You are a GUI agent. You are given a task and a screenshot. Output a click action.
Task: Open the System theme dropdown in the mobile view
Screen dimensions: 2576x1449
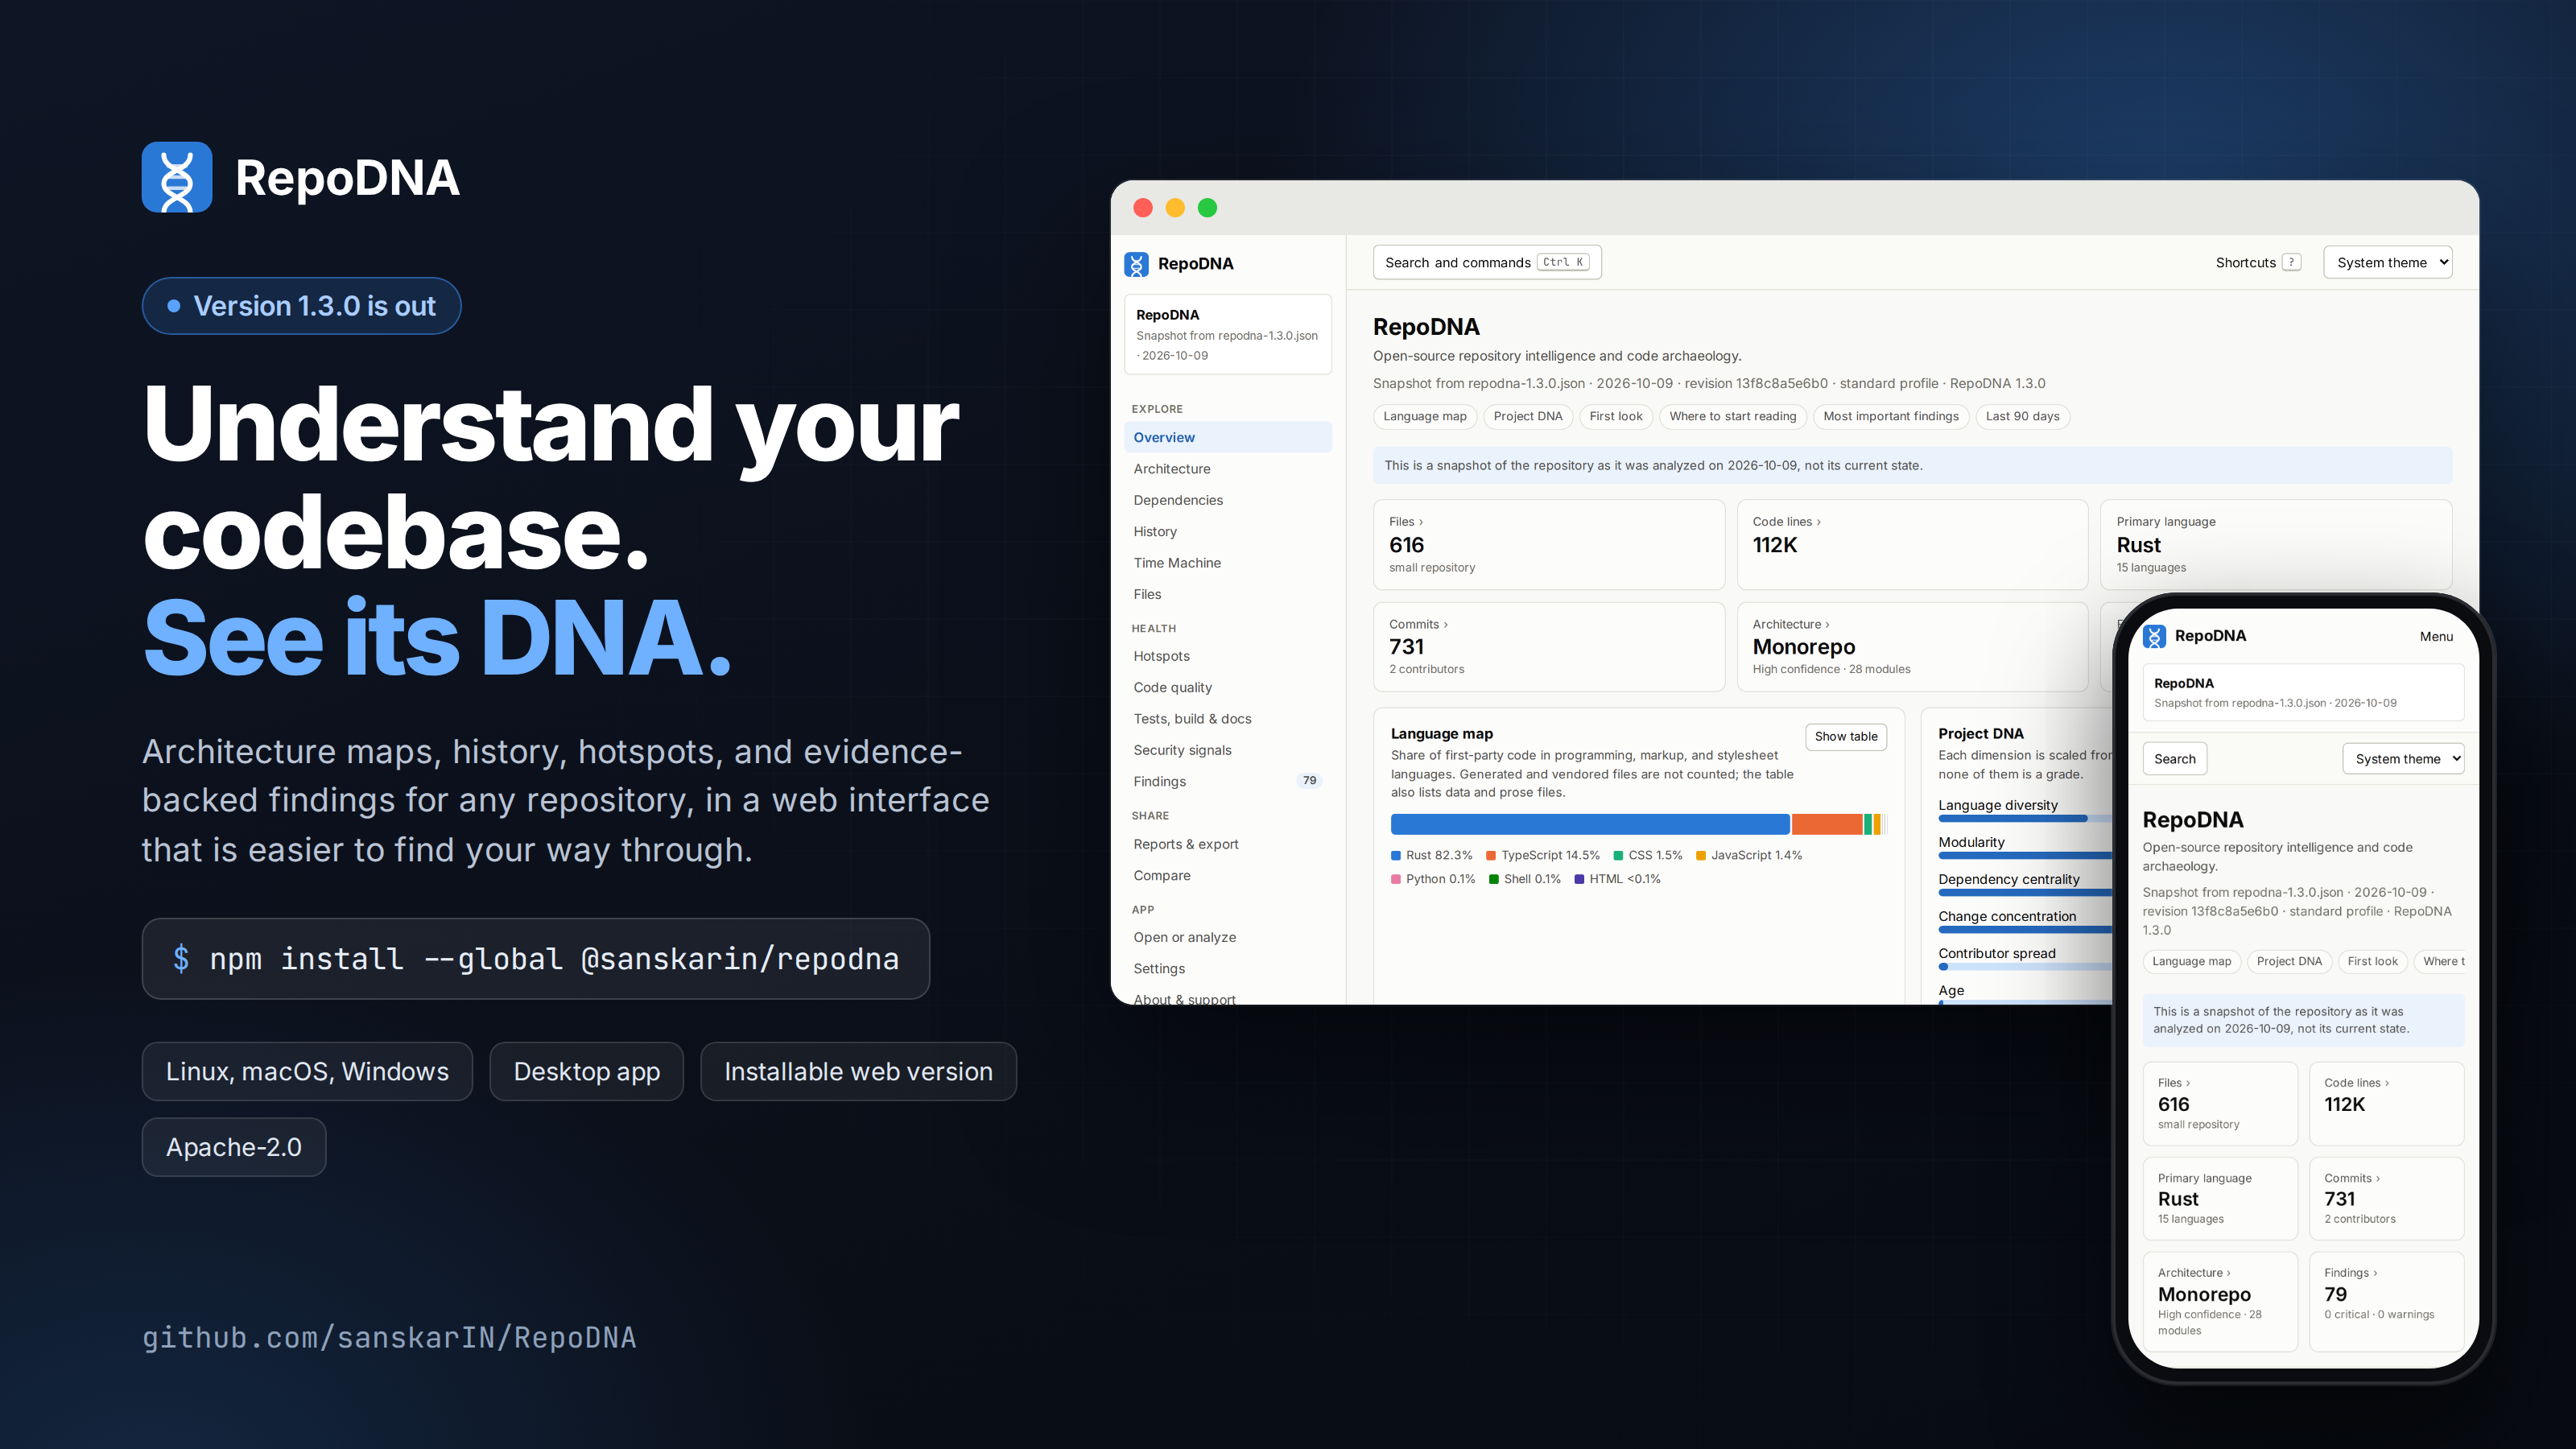[x=2403, y=758]
